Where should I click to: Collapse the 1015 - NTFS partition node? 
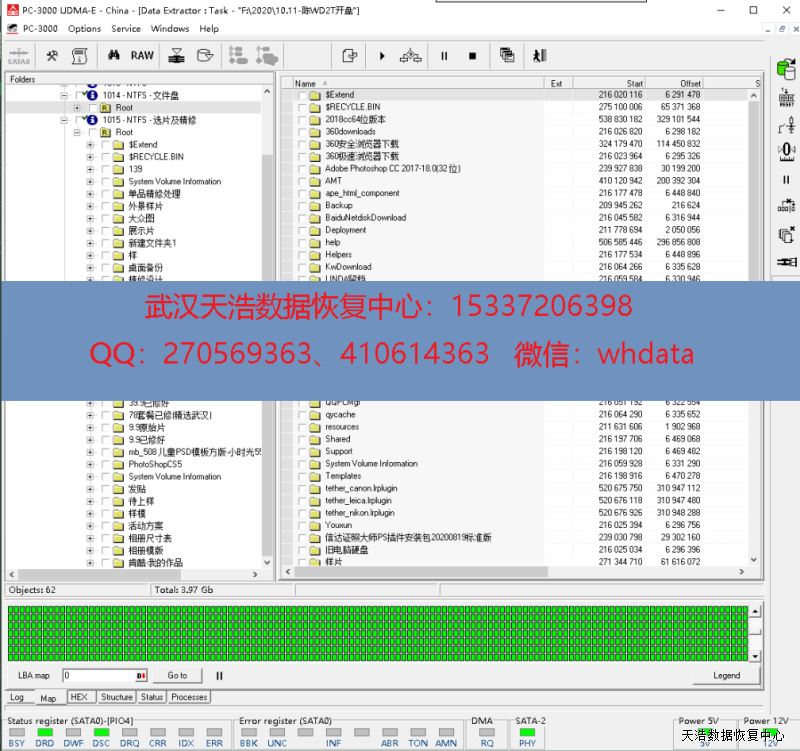coord(64,120)
